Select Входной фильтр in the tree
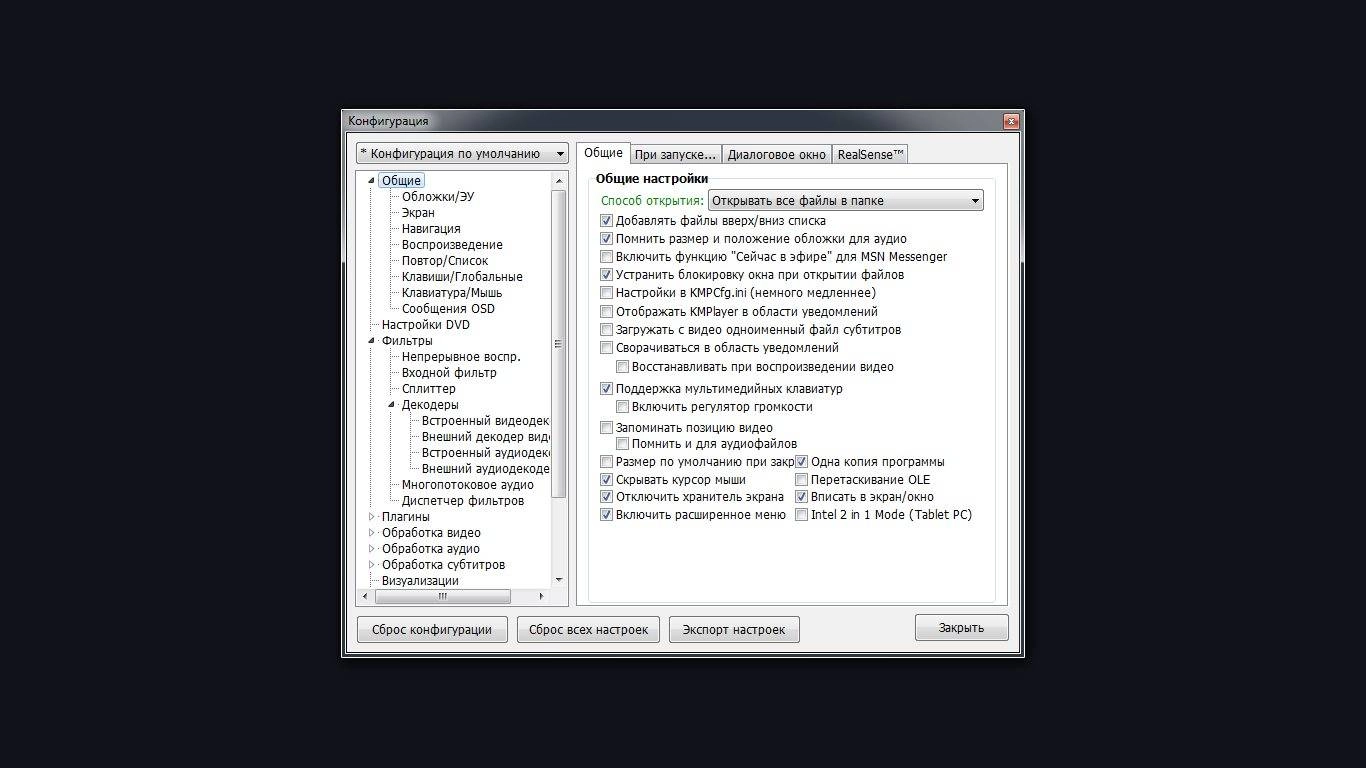This screenshot has width=1366, height=768. coord(449,373)
